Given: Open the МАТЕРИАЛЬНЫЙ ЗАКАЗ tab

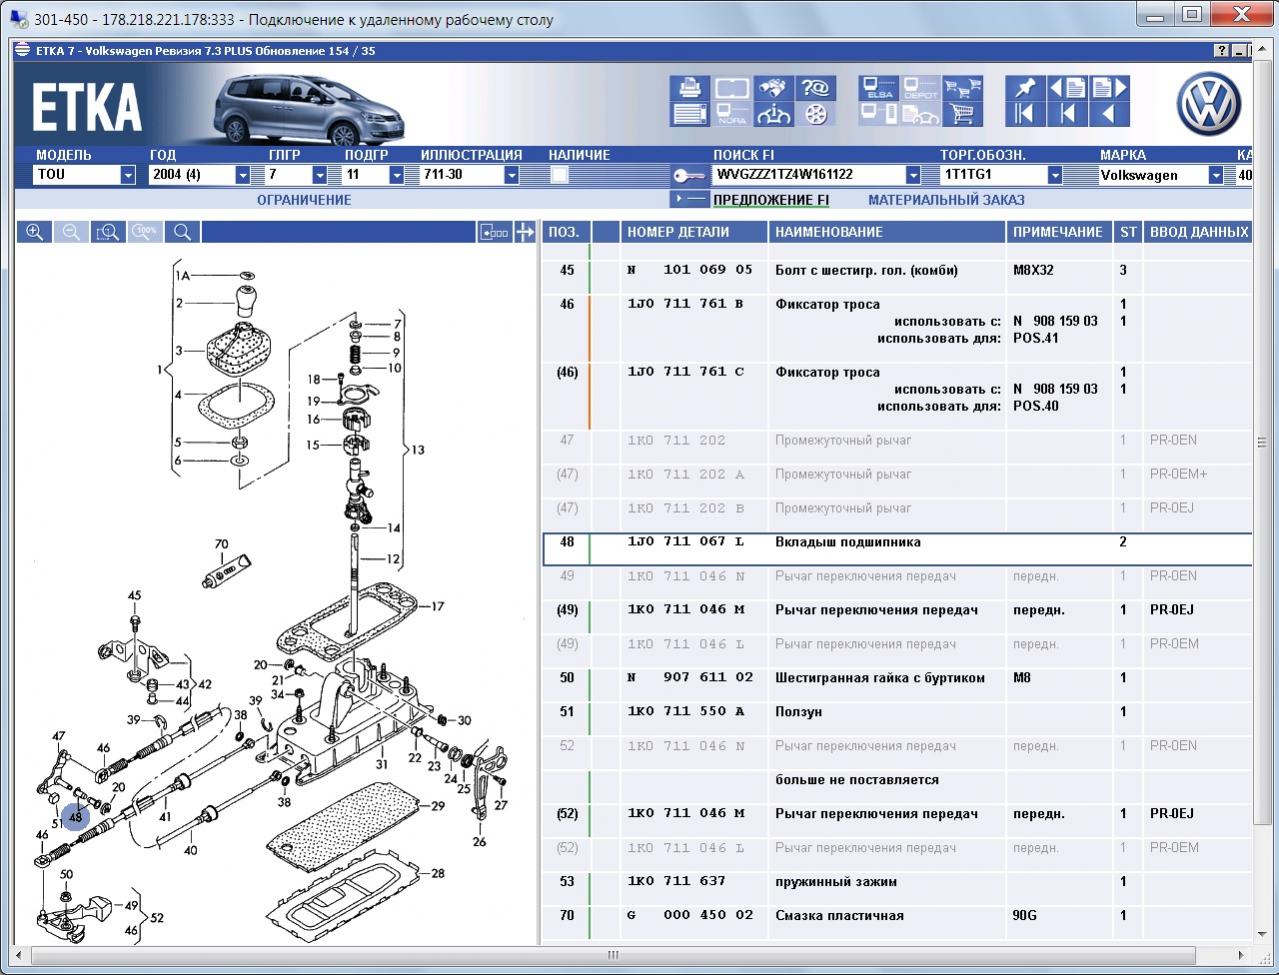Looking at the screenshot, I should tap(946, 200).
